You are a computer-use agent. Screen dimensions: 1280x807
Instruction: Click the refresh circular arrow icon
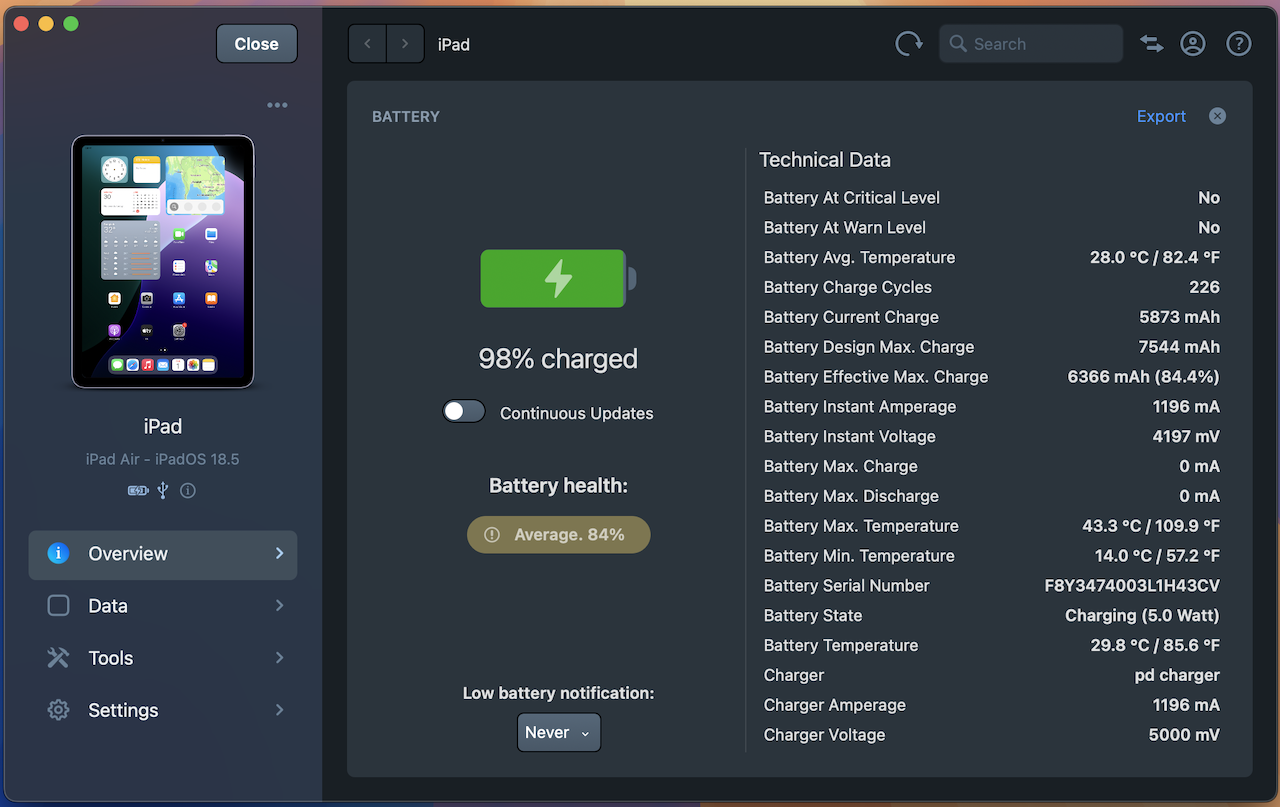coord(908,44)
